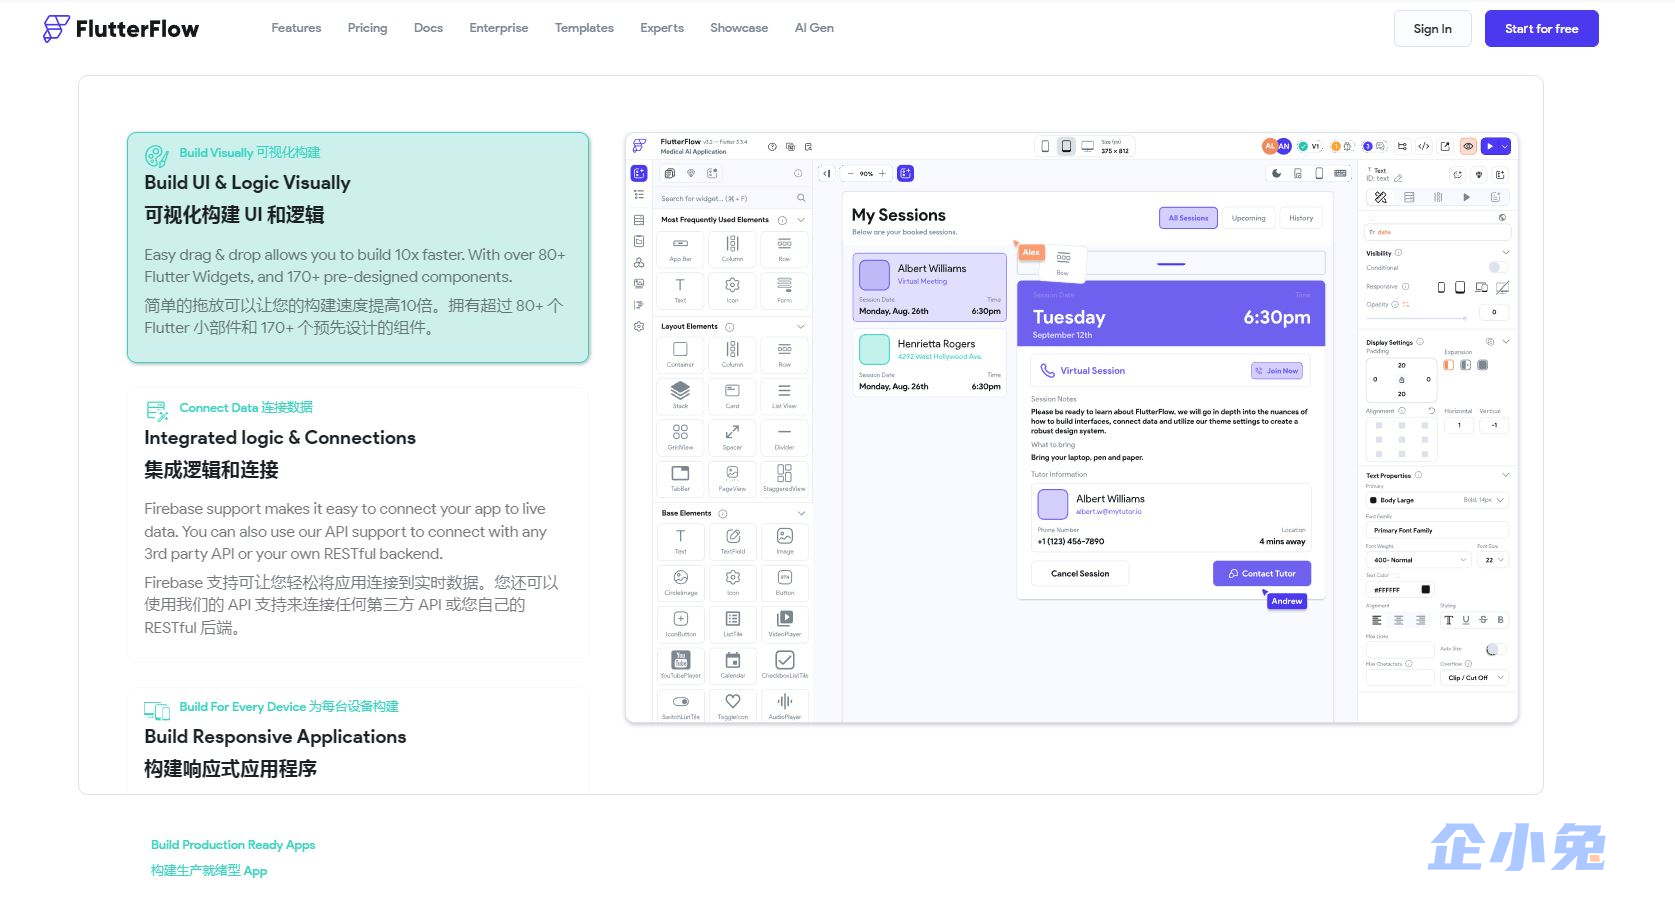Open the gear settings sidebar icon
The width and height of the screenshot is (1675, 899).
coord(639,326)
